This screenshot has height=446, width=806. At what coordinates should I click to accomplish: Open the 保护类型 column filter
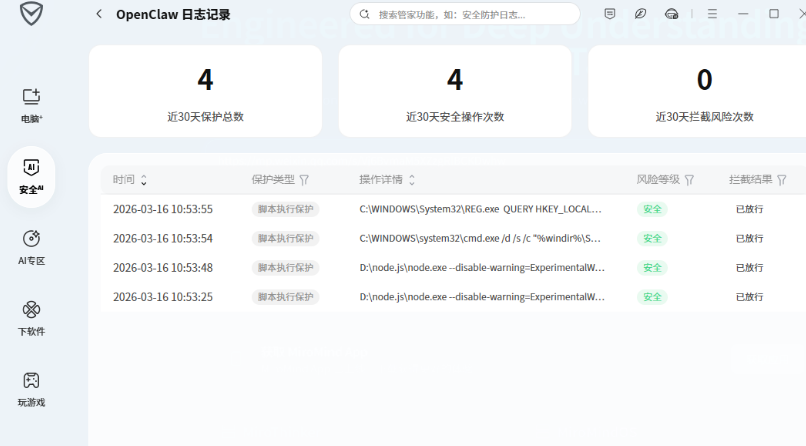click(304, 180)
